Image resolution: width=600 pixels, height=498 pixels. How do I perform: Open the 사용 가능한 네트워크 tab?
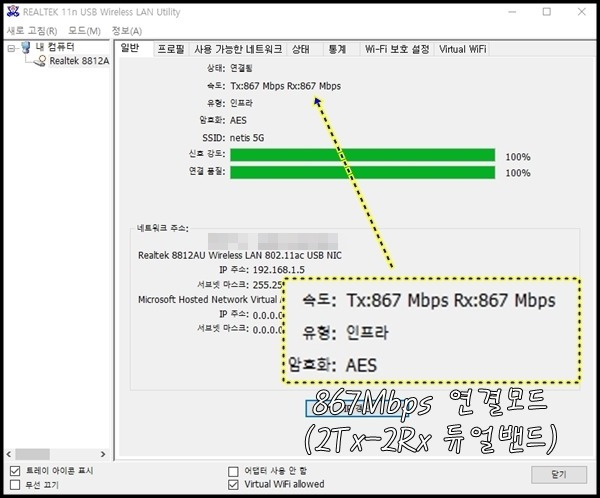coord(238,49)
